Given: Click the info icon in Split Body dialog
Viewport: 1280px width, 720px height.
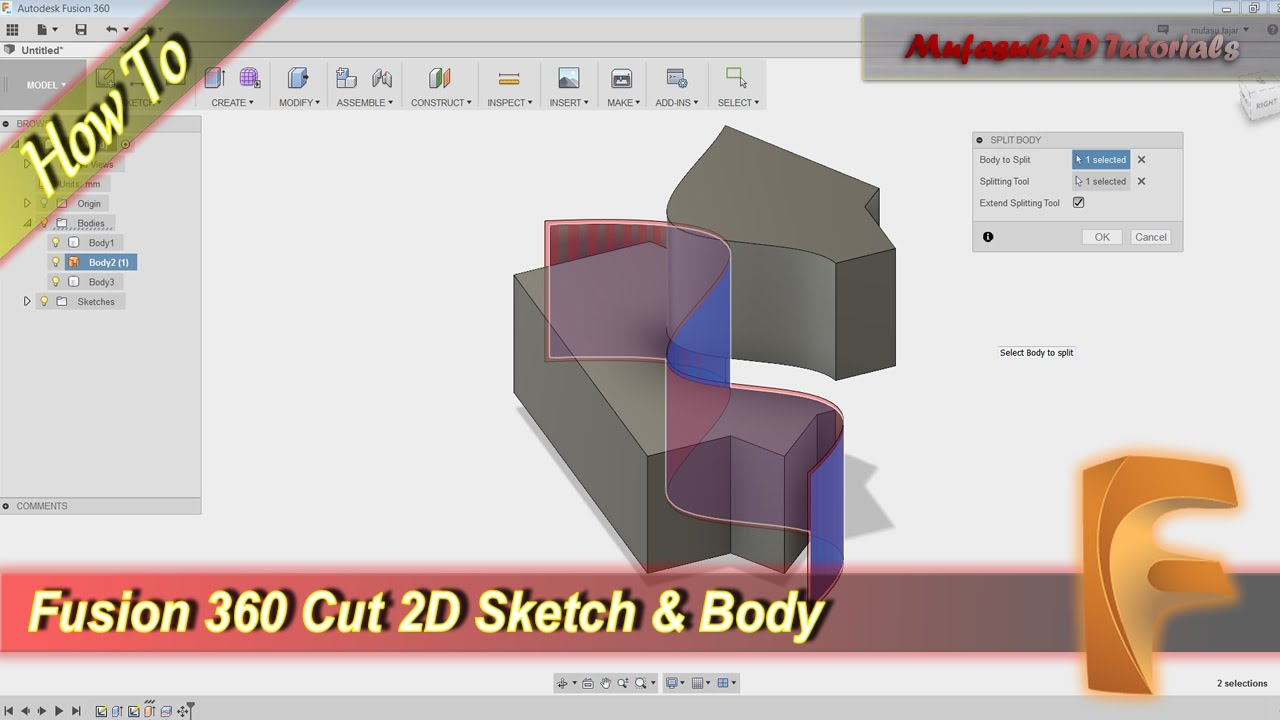Looking at the screenshot, I should [x=988, y=237].
